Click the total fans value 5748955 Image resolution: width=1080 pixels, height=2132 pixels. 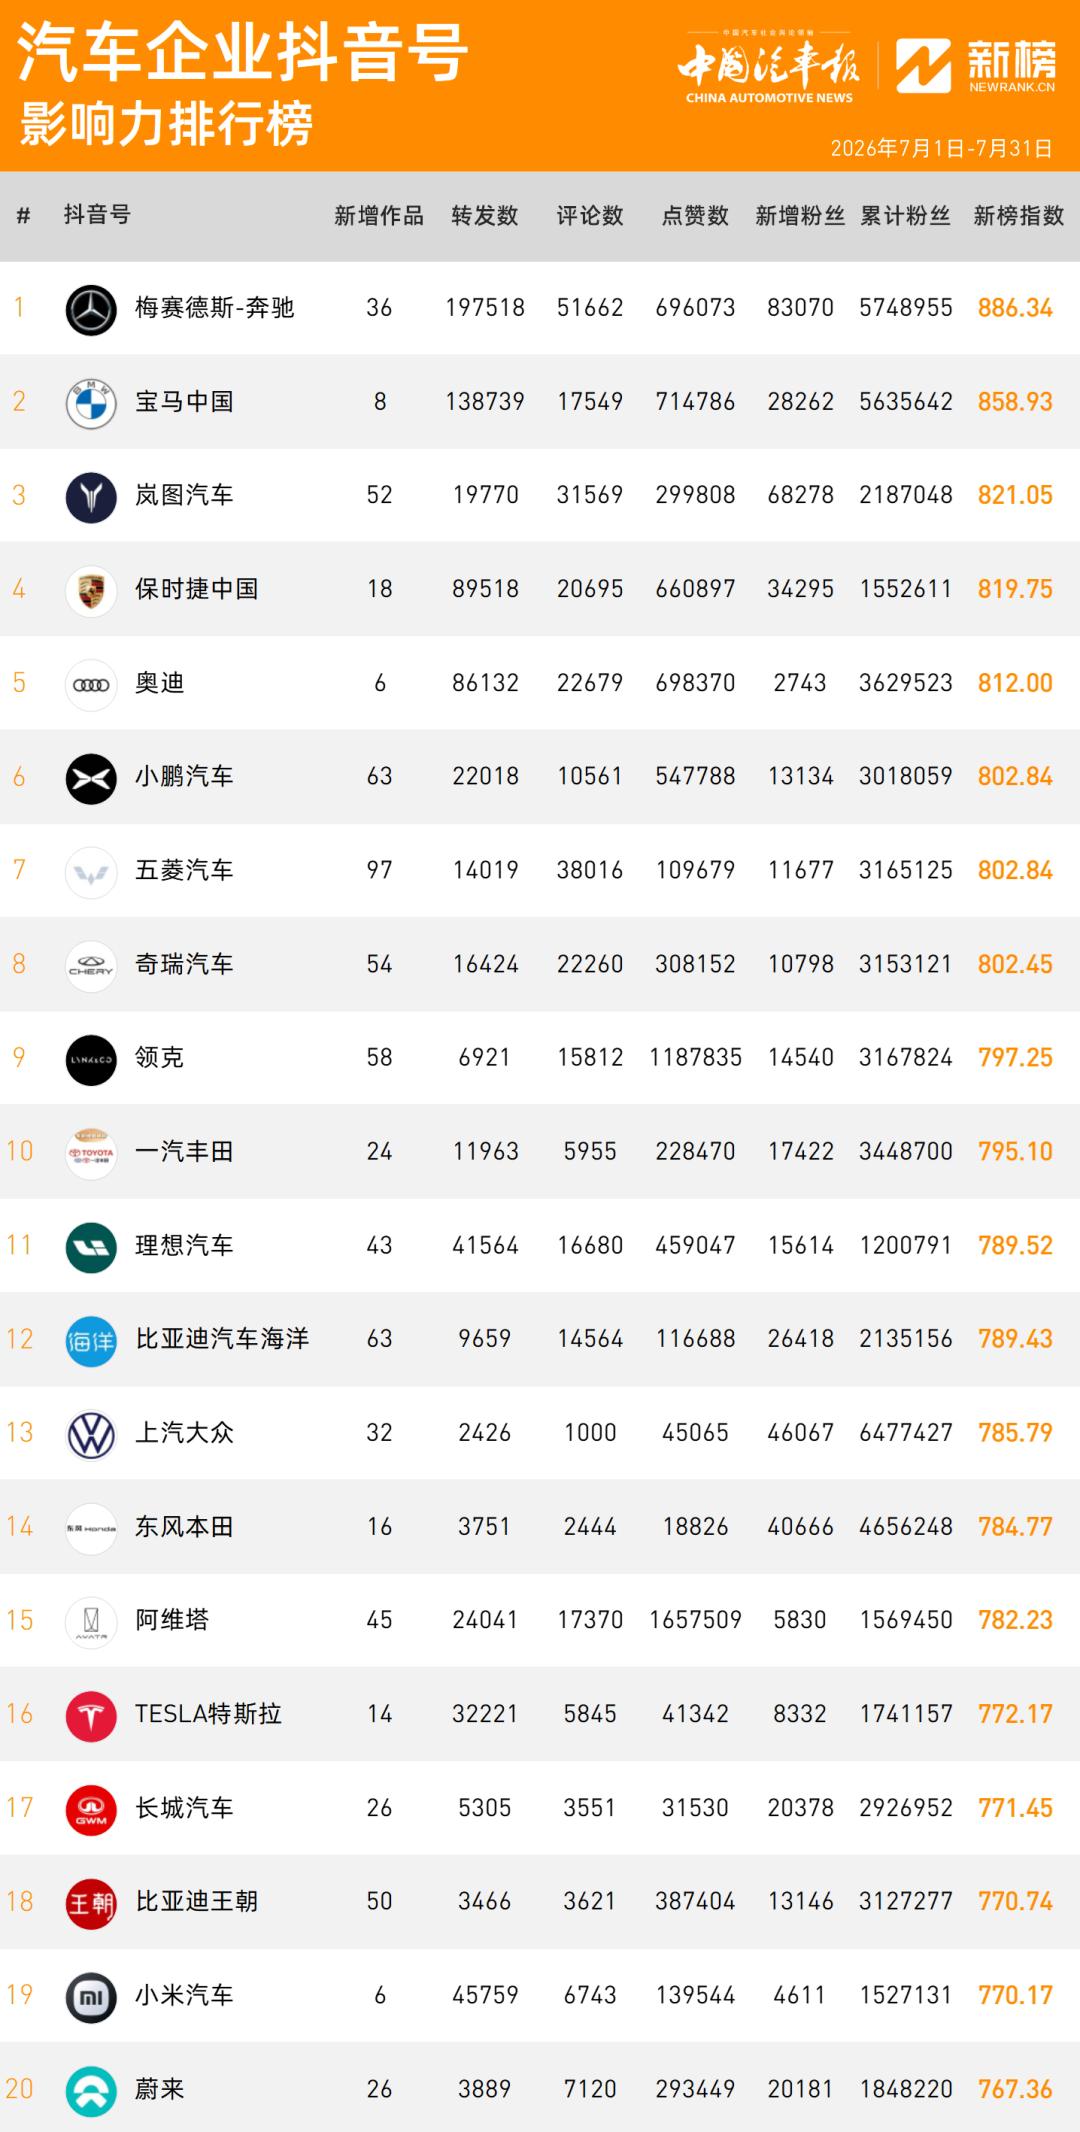point(906,308)
